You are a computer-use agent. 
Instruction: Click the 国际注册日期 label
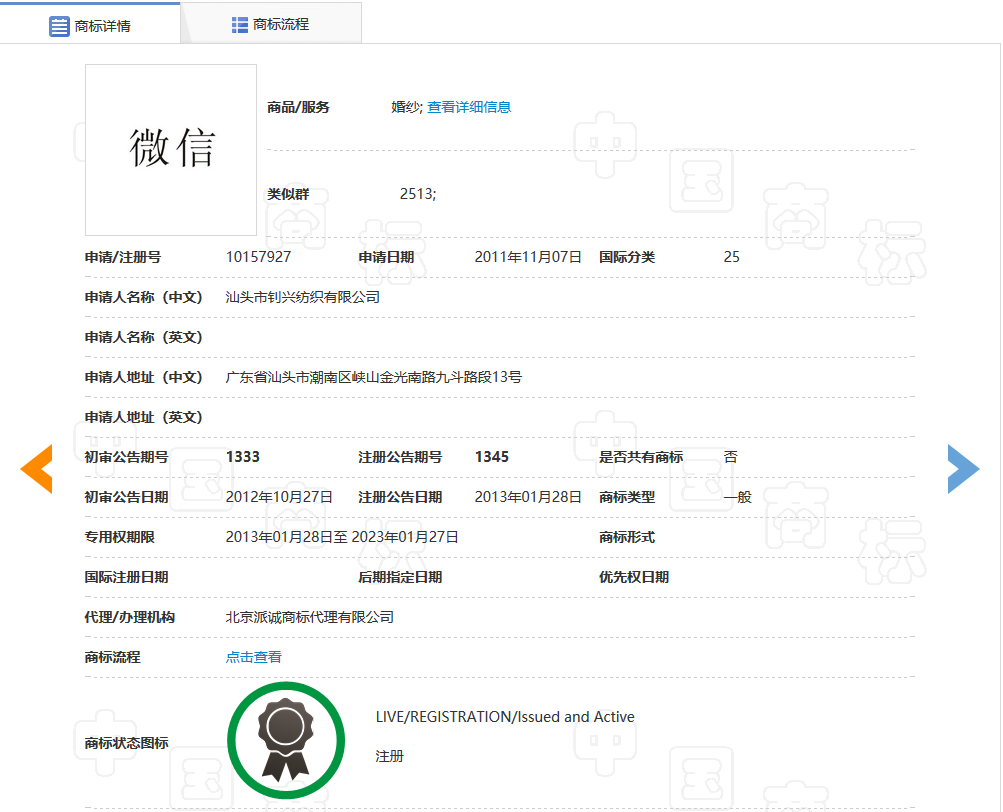(x=127, y=577)
